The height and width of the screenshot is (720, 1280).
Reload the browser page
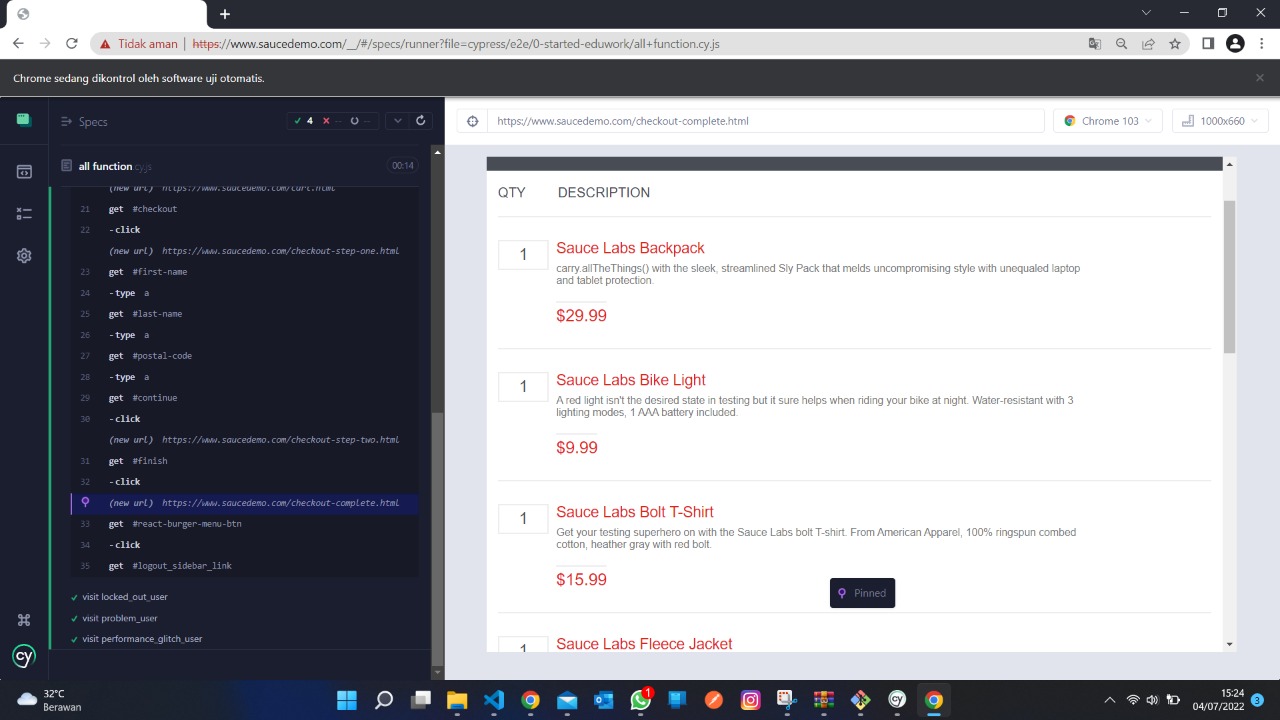pyautogui.click(x=71, y=44)
